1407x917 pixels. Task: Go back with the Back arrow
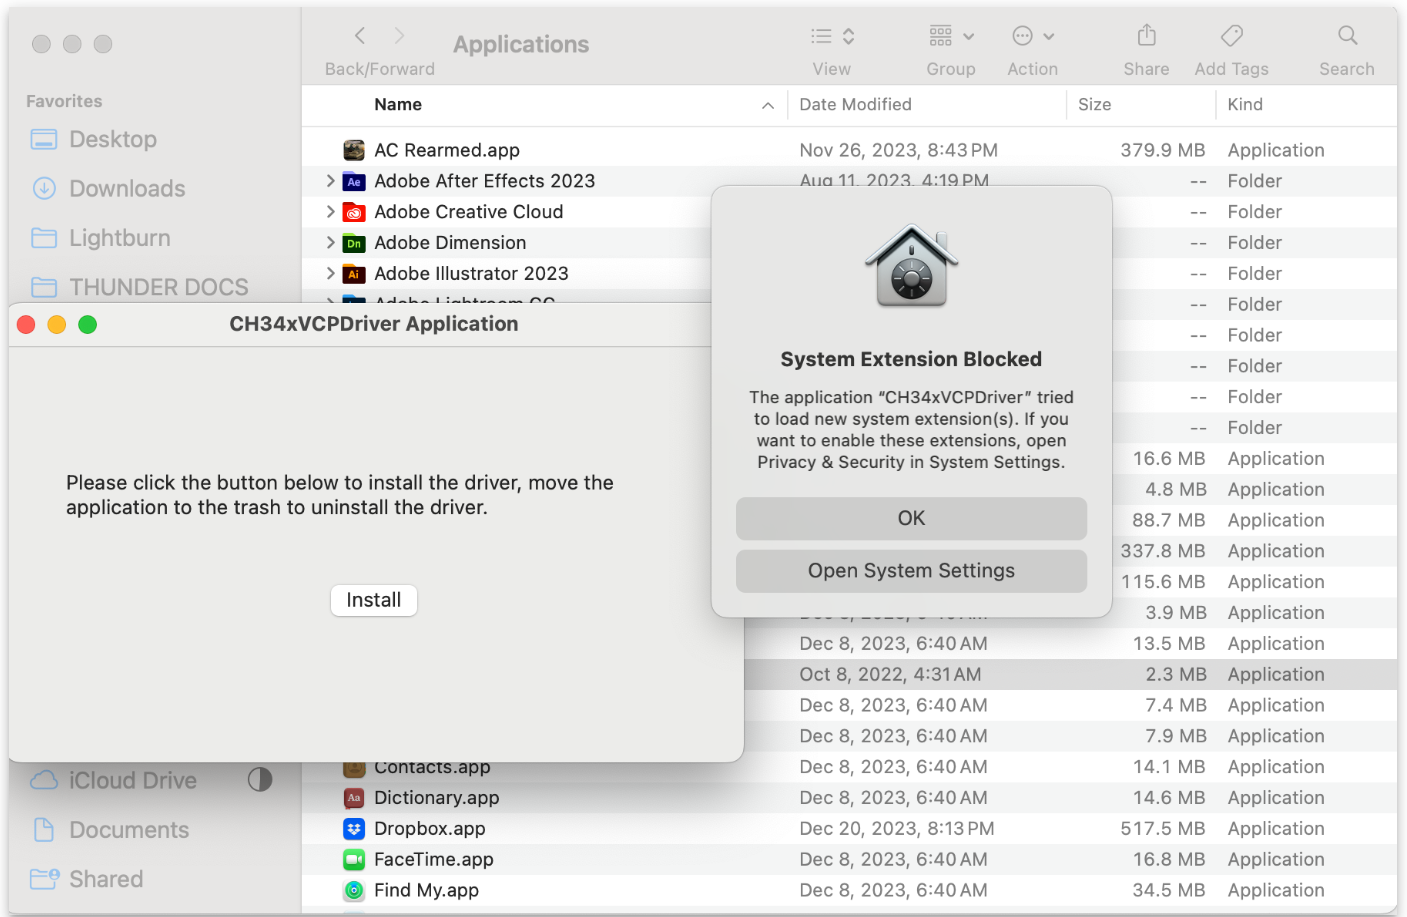point(360,37)
